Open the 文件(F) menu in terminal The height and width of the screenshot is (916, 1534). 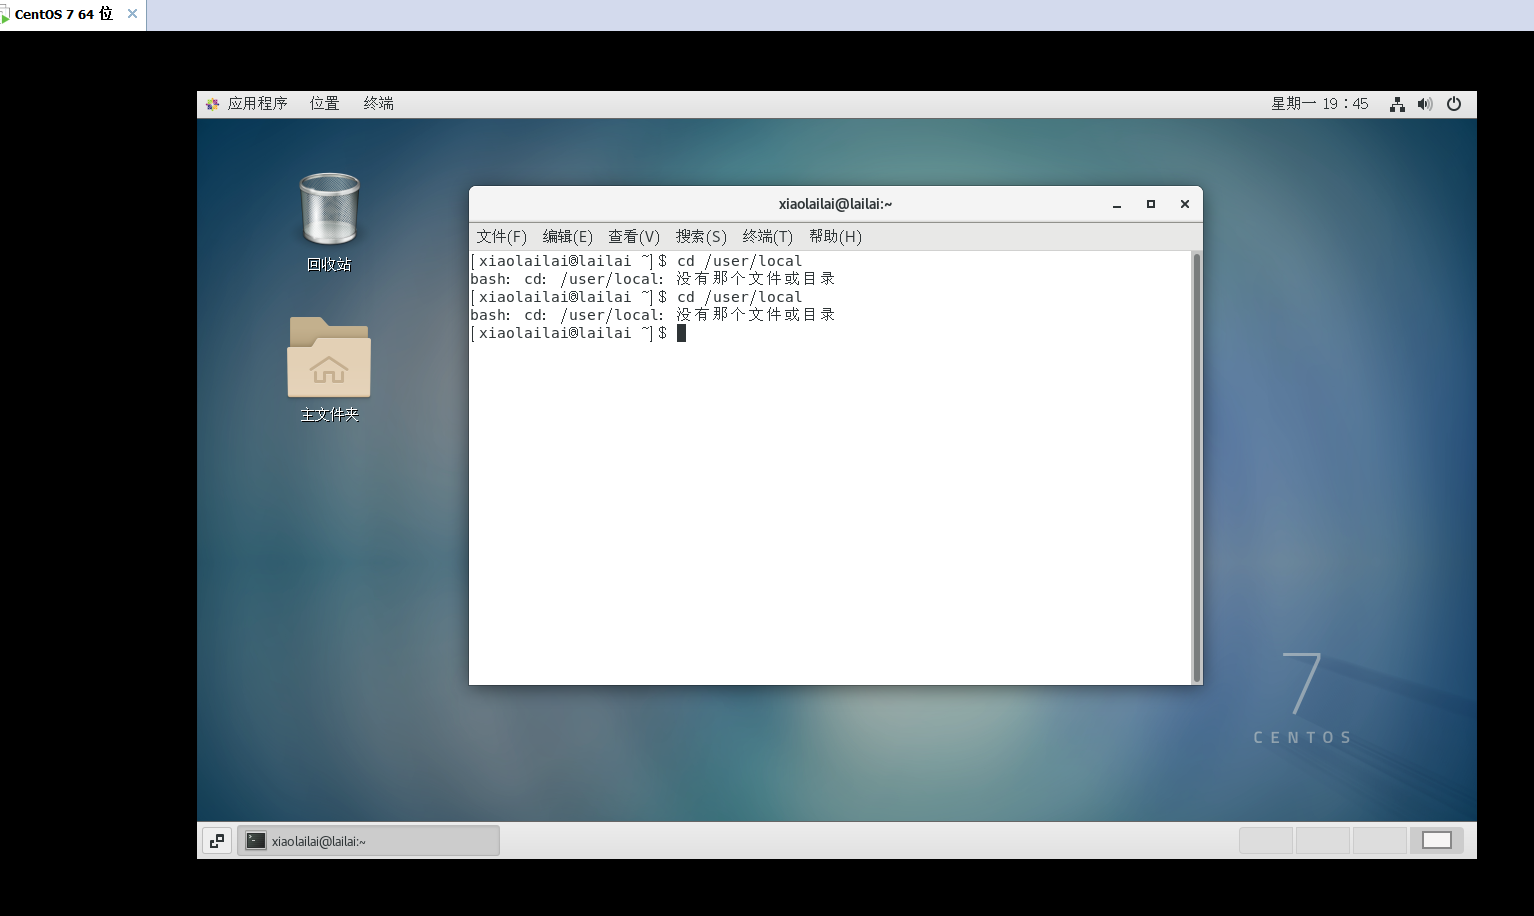pos(501,237)
